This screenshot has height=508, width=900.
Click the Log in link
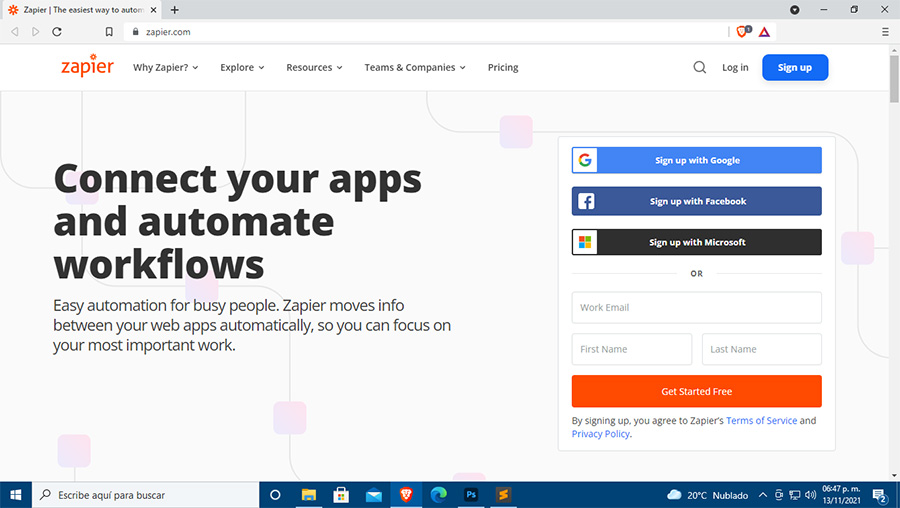tap(735, 67)
